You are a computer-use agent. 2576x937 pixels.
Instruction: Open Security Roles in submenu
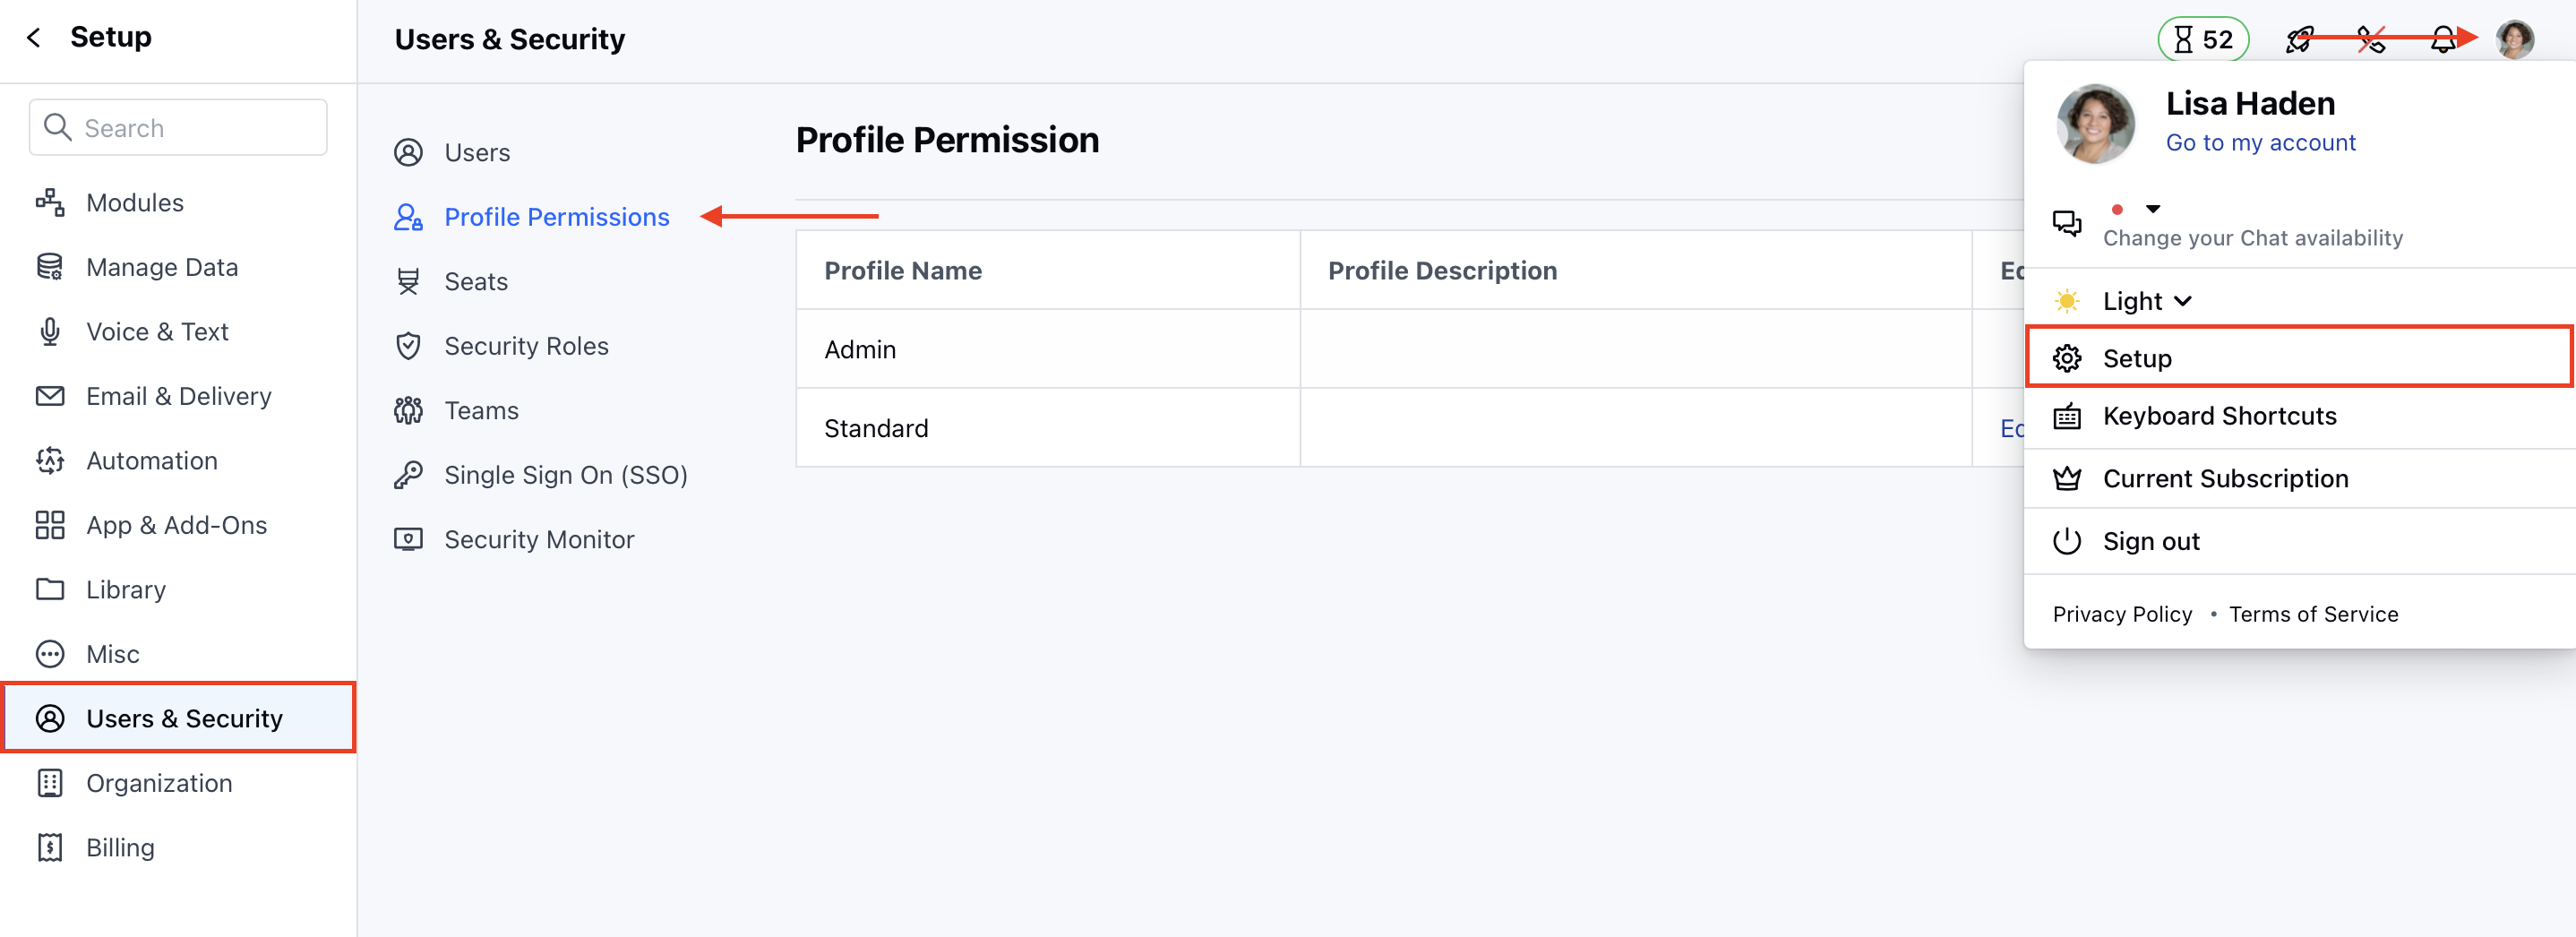pyautogui.click(x=526, y=346)
